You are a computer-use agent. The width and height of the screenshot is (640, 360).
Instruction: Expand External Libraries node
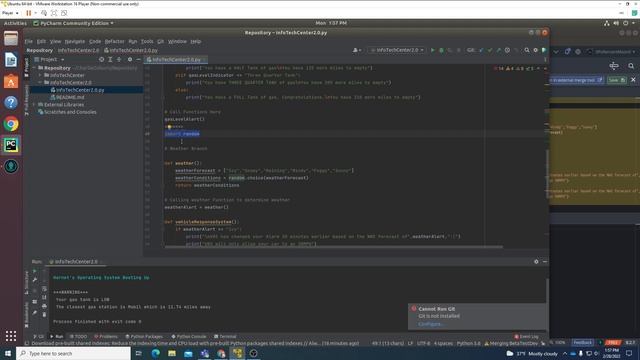(x=35, y=105)
